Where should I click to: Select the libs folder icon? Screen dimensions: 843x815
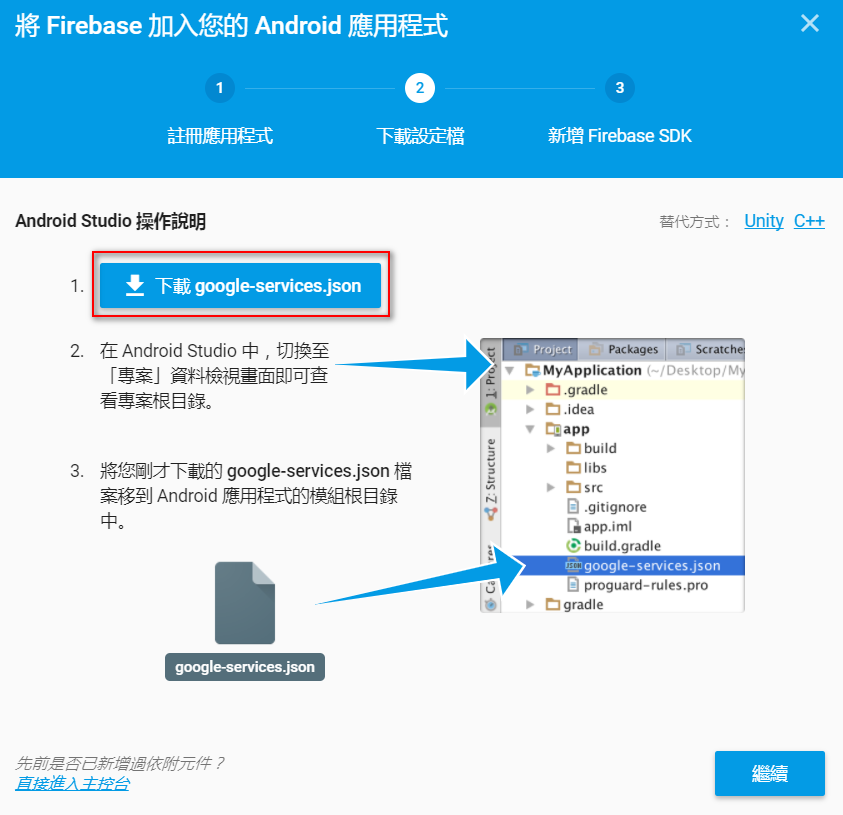(x=574, y=468)
